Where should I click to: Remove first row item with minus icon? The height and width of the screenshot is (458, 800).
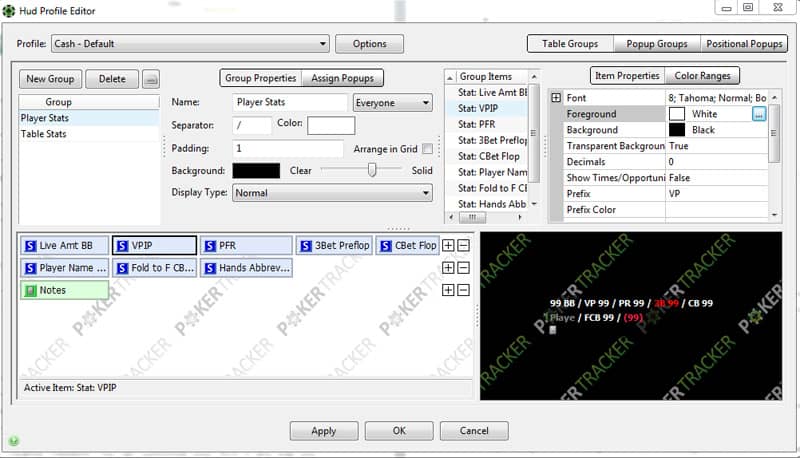tap(463, 245)
